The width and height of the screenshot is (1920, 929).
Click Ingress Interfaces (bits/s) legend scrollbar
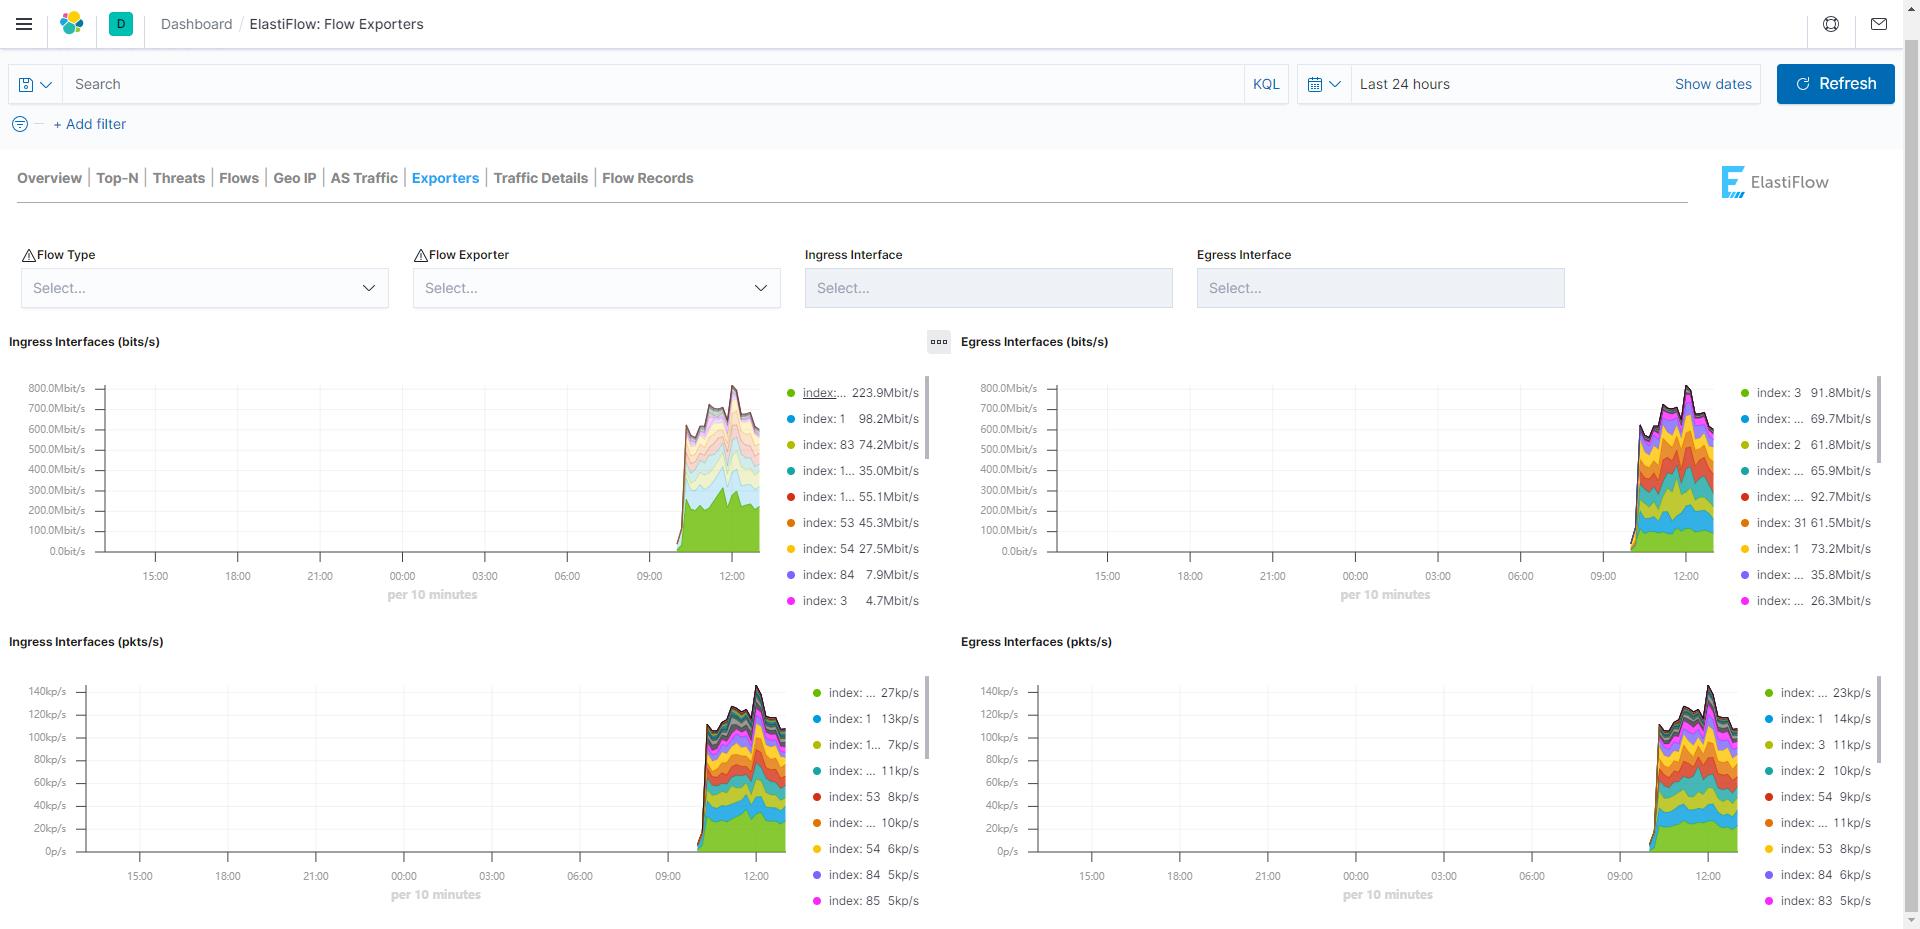click(x=927, y=416)
